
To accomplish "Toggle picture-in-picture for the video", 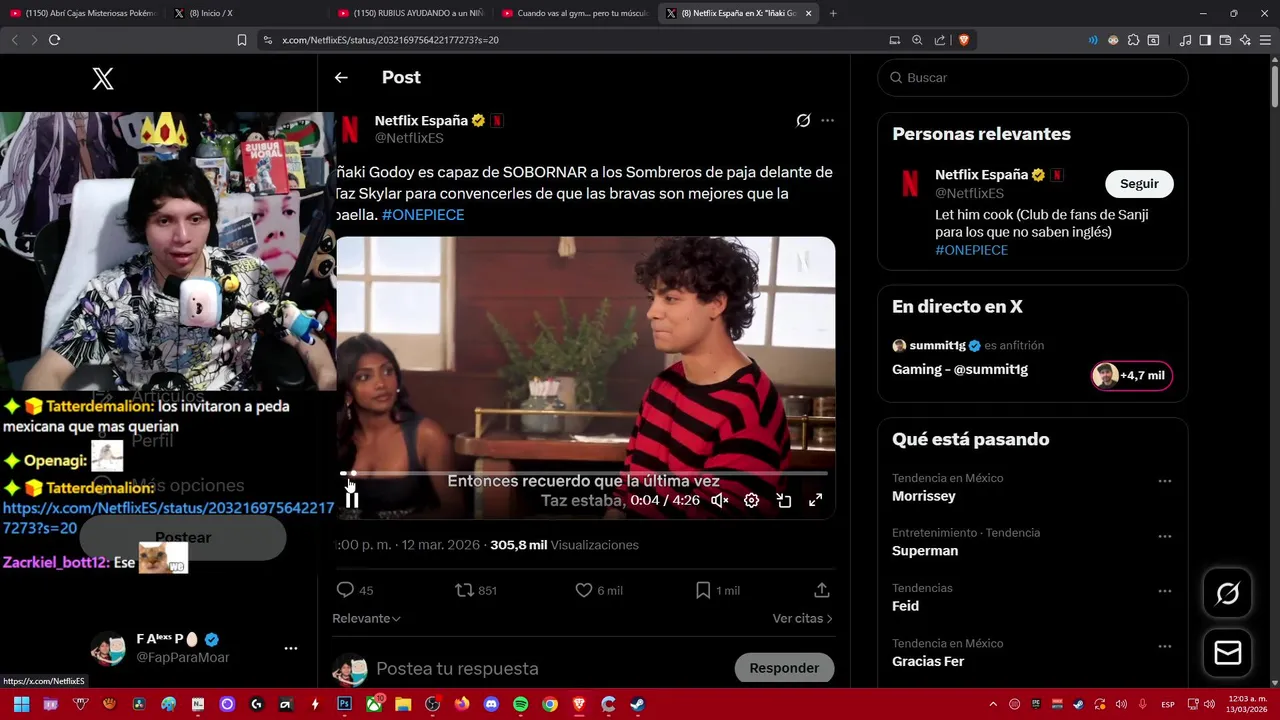I will coord(784,500).
